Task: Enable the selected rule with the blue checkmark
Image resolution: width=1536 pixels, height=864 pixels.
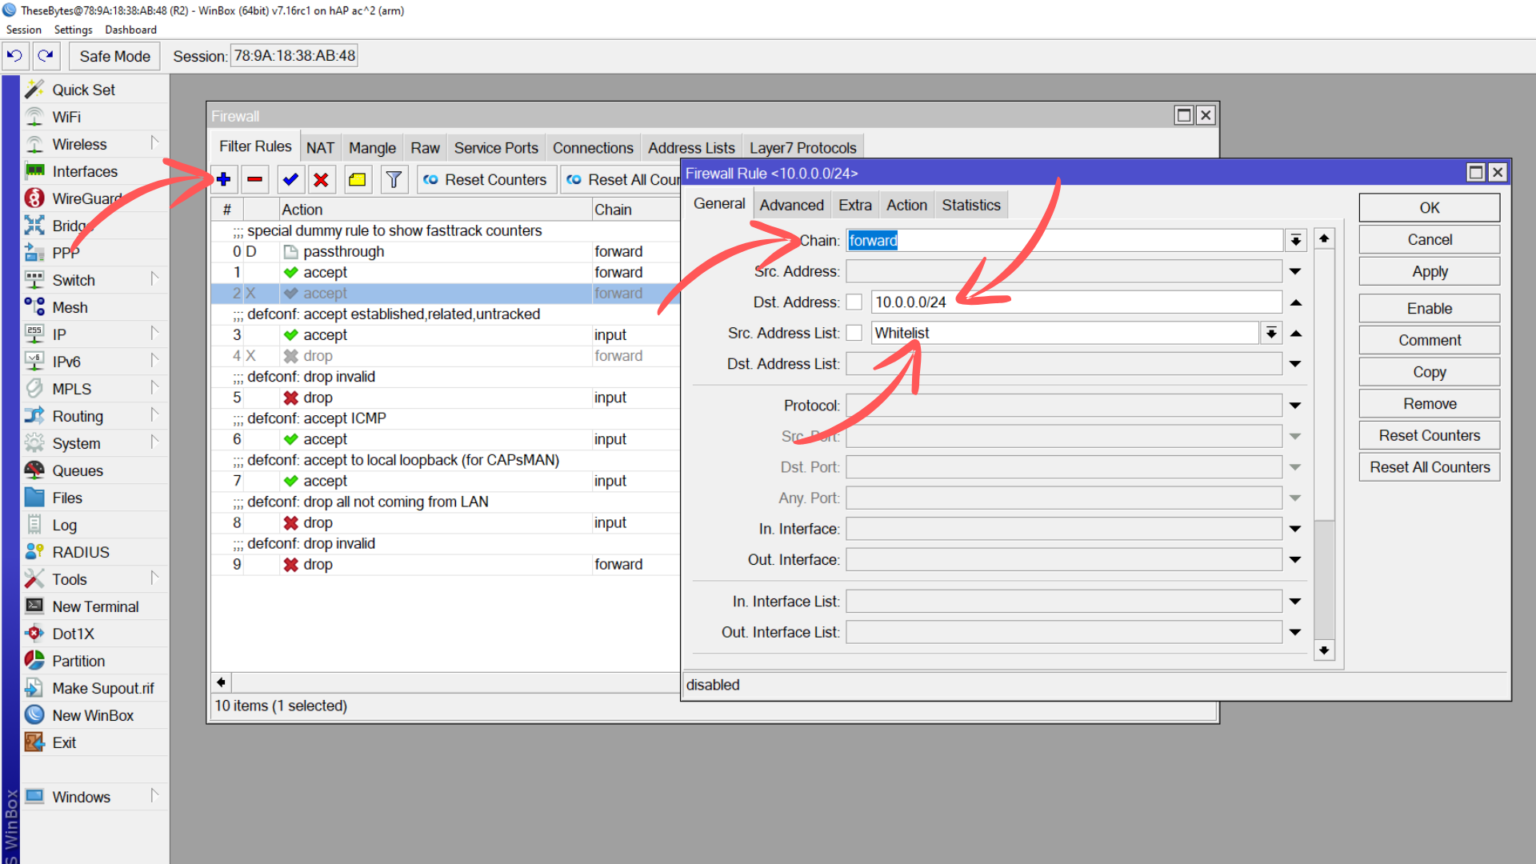Action: (290, 179)
